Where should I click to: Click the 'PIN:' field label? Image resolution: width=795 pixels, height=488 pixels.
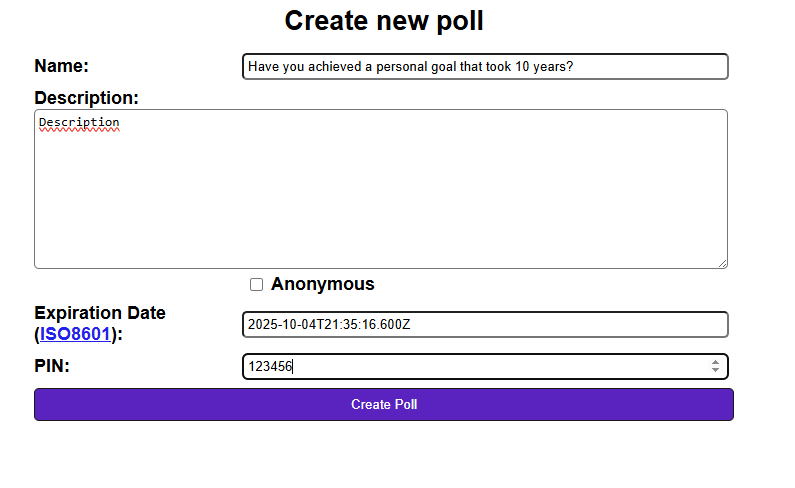tap(52, 366)
